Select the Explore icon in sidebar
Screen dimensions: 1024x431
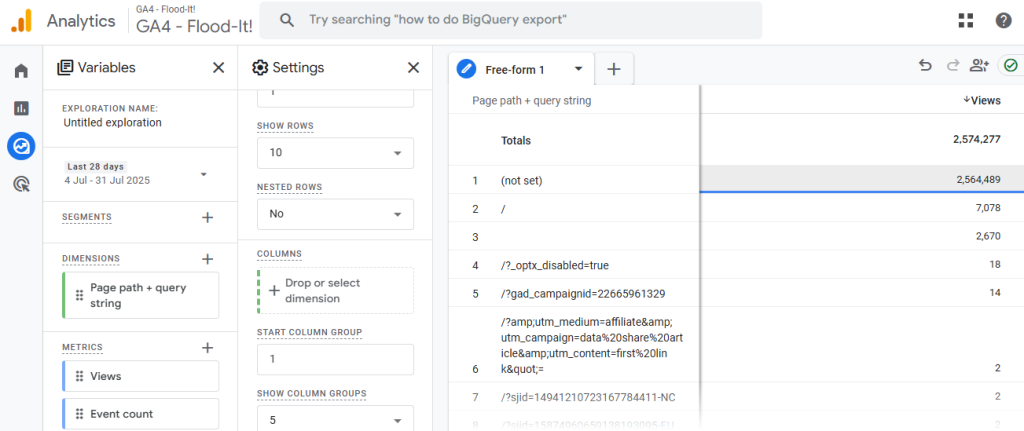coord(21,146)
